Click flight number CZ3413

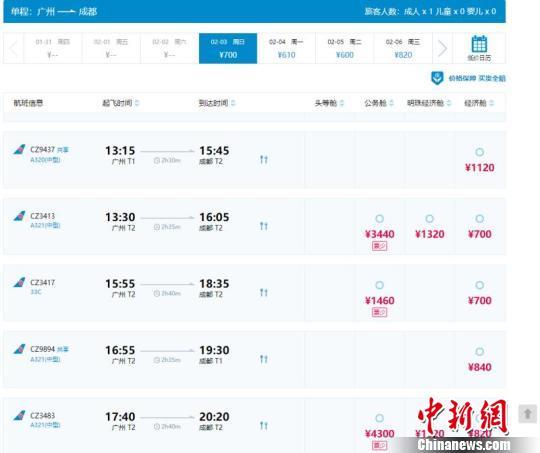pyautogui.click(x=42, y=216)
